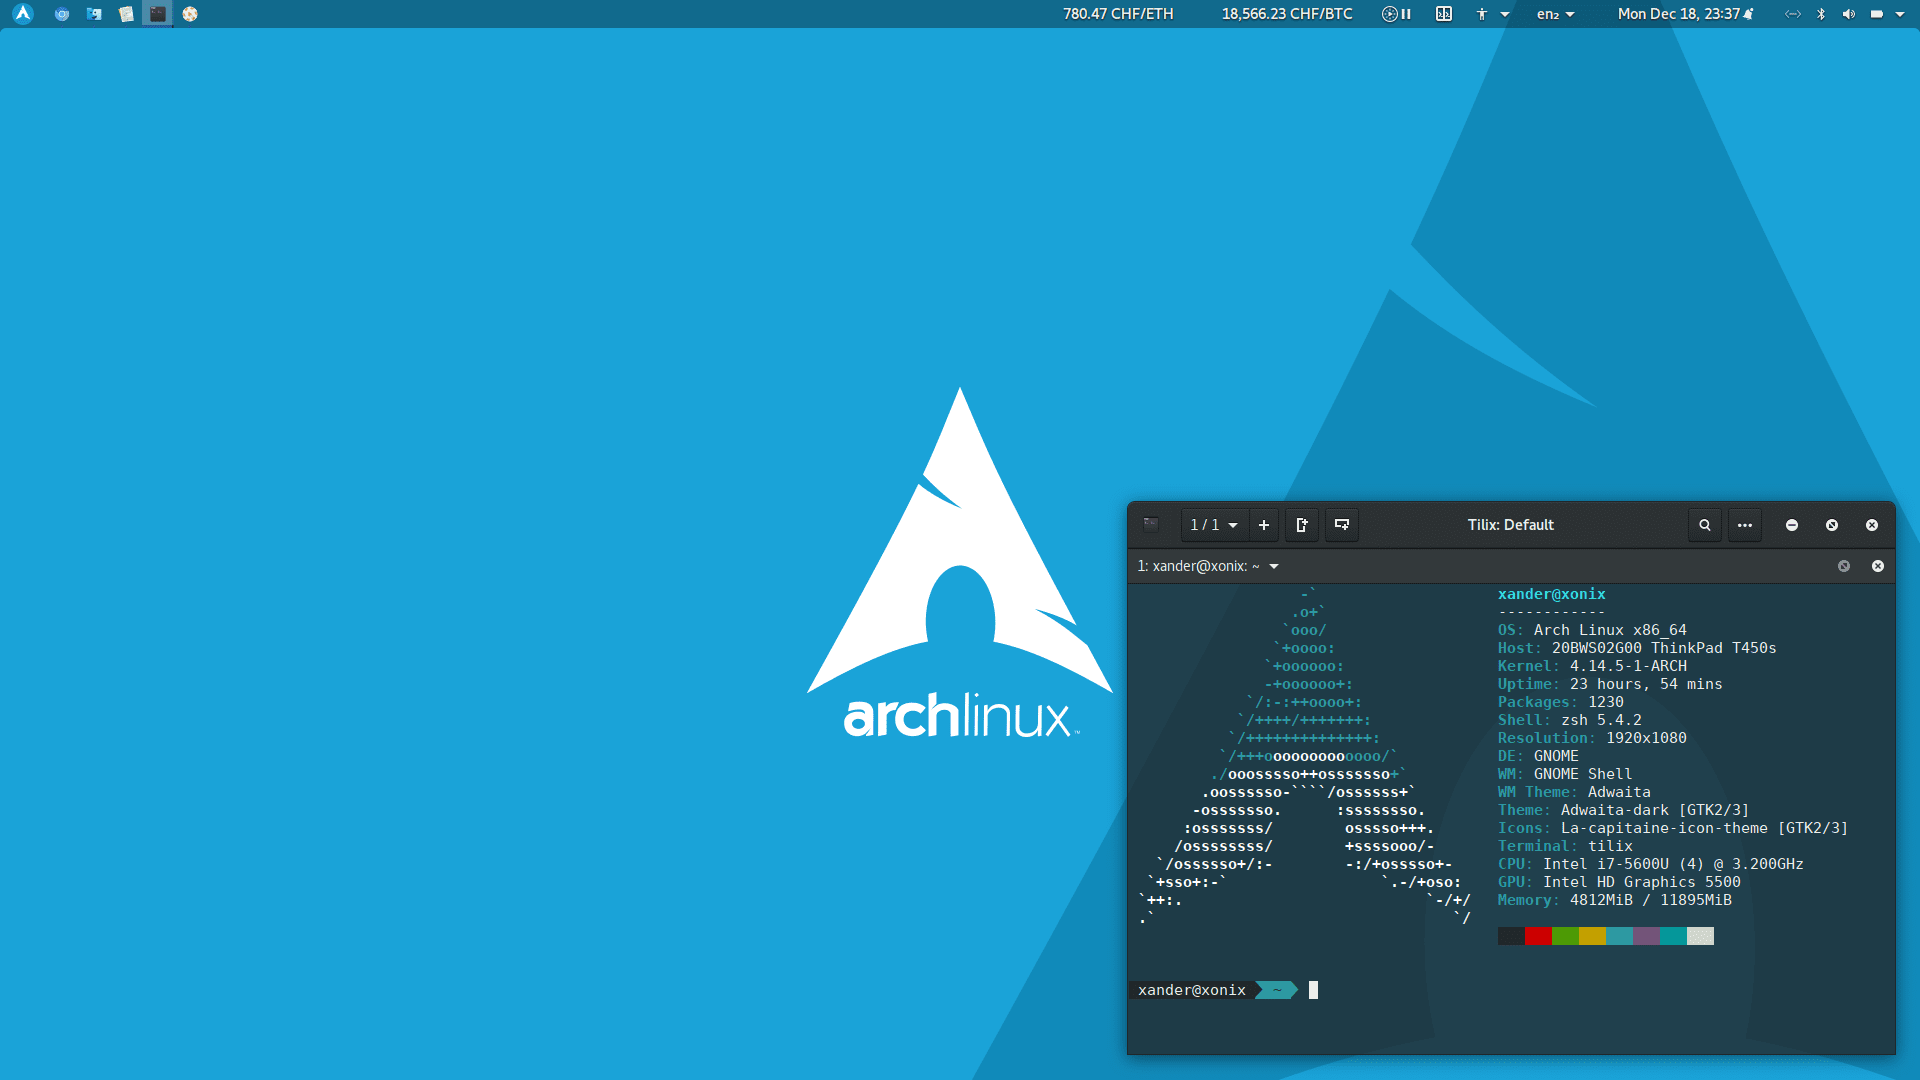
Task: Click the green color block in neofetch output
Action: [x=1565, y=936]
